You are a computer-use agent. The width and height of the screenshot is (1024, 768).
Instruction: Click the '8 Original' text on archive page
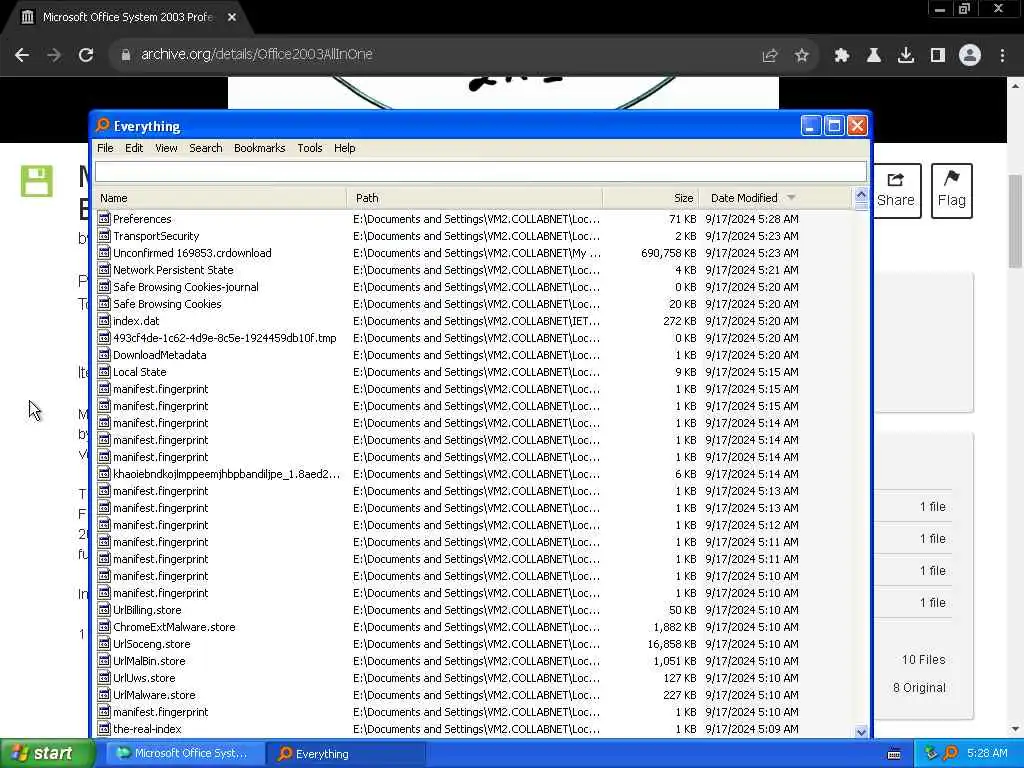[919, 688]
